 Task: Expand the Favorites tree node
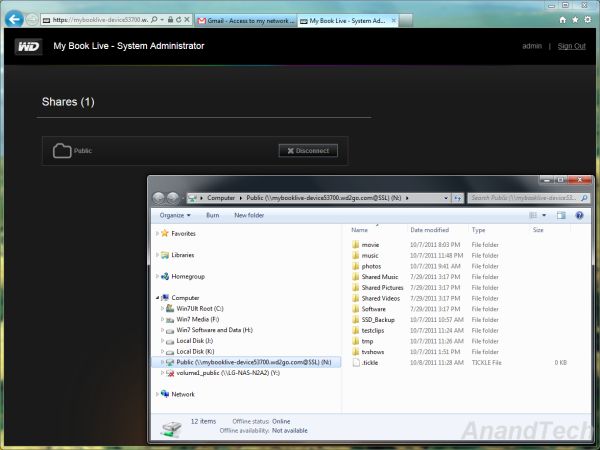pos(157,233)
